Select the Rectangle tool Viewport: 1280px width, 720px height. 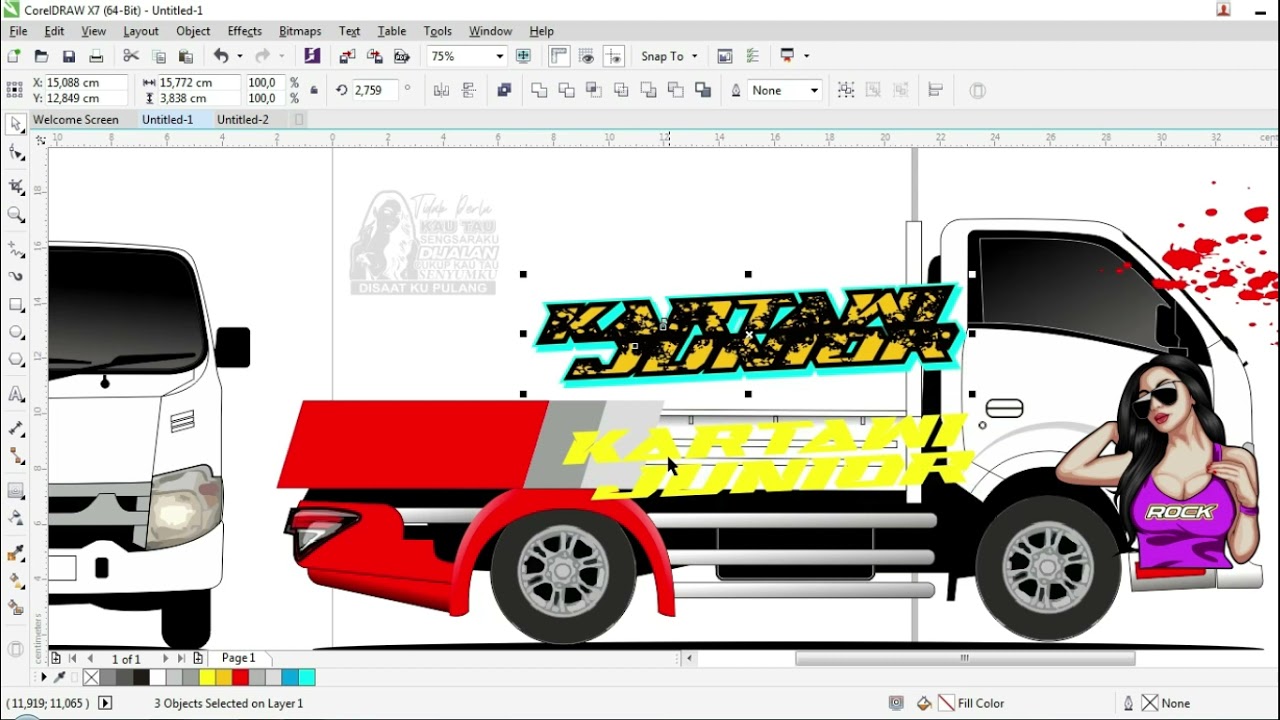[x=16, y=305]
